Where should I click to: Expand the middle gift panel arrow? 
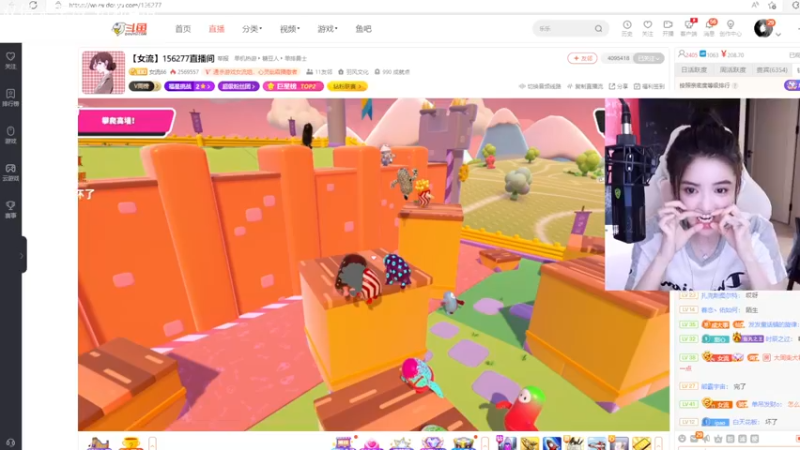pos(485,443)
